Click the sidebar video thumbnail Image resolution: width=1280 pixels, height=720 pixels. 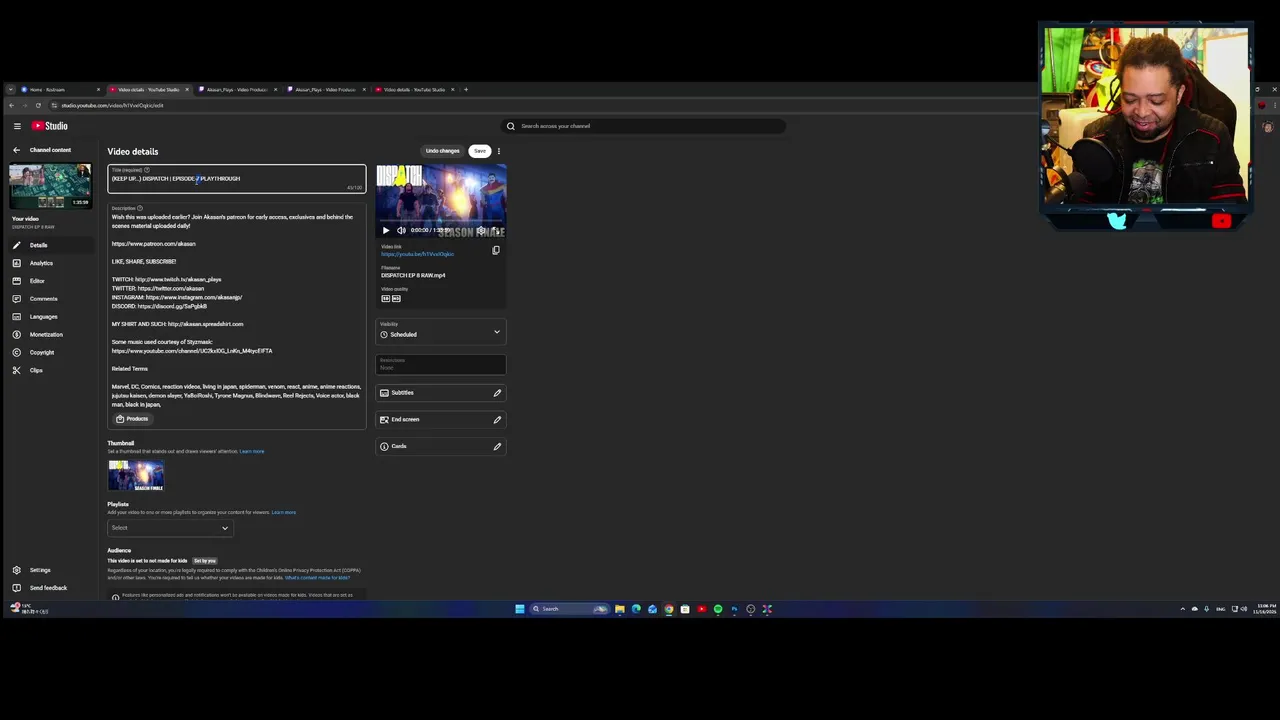point(50,186)
